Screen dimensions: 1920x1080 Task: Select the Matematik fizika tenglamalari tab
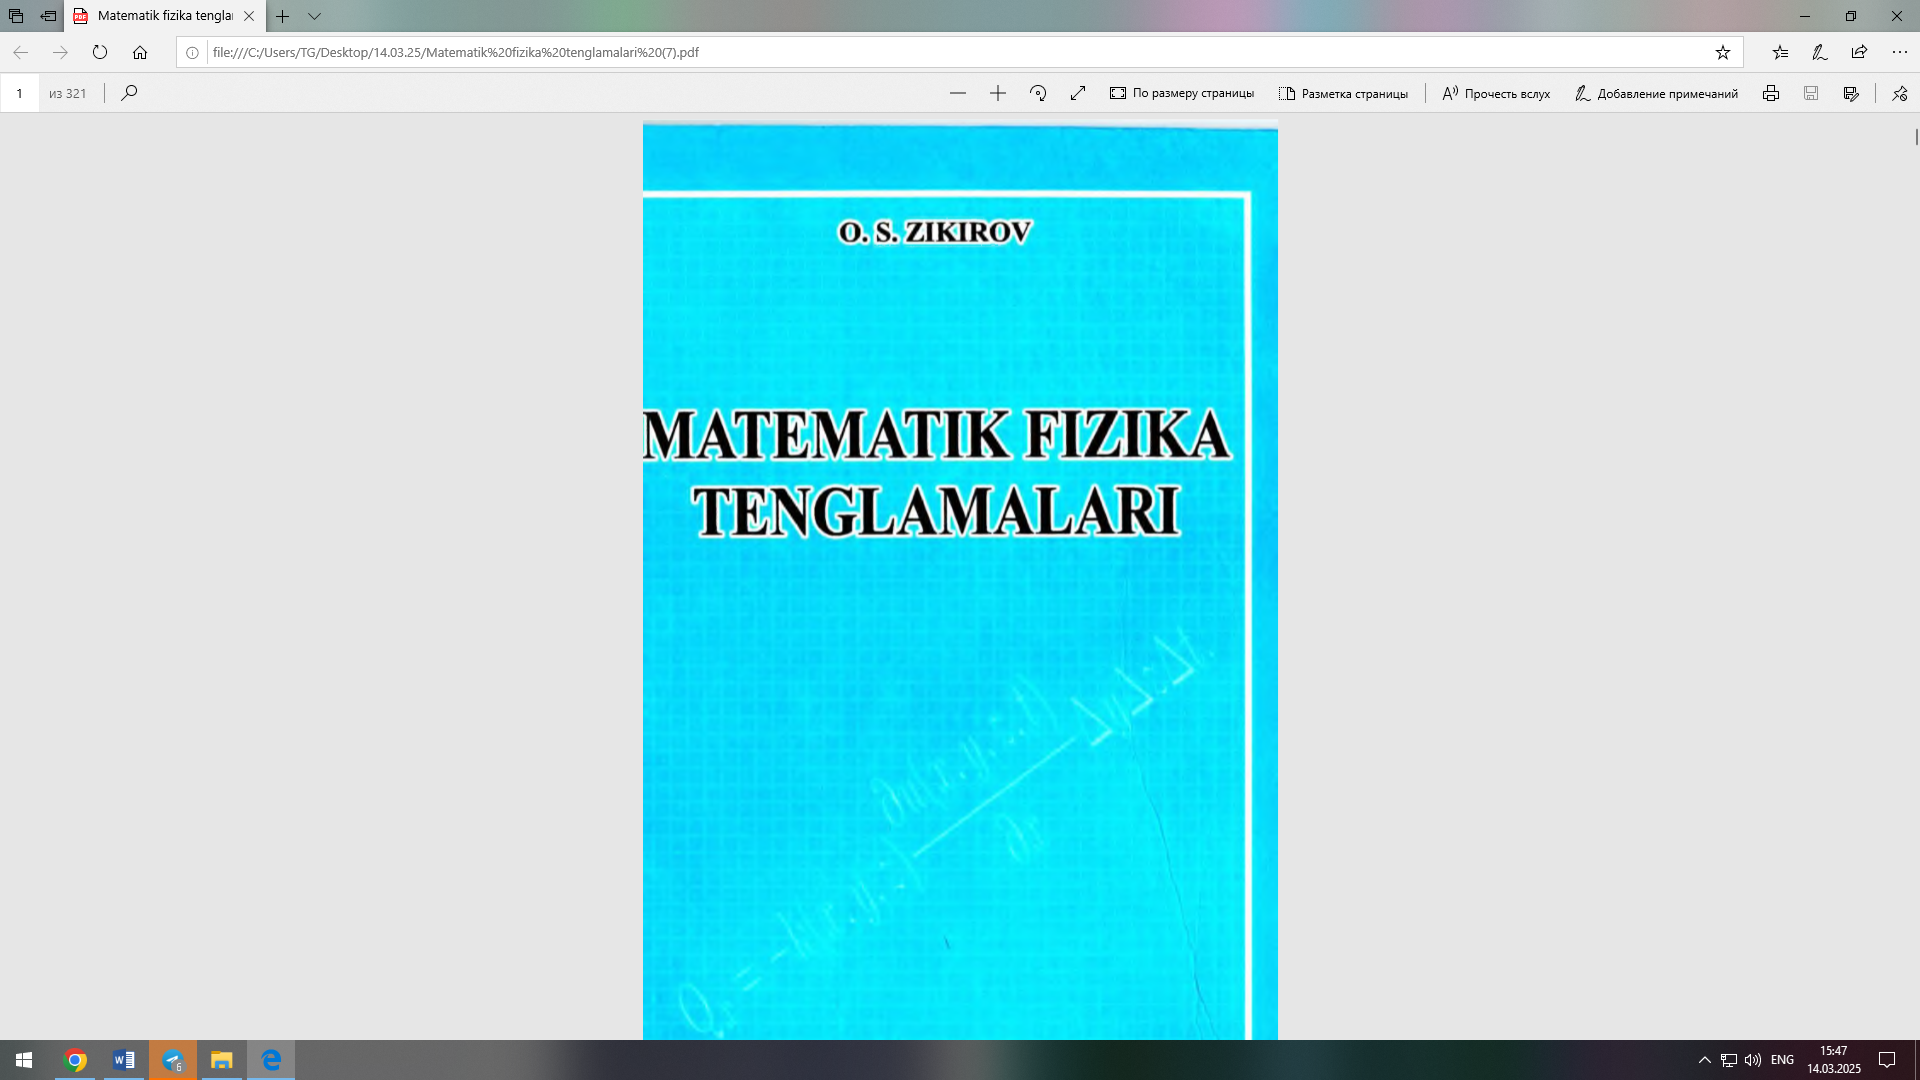(165, 16)
